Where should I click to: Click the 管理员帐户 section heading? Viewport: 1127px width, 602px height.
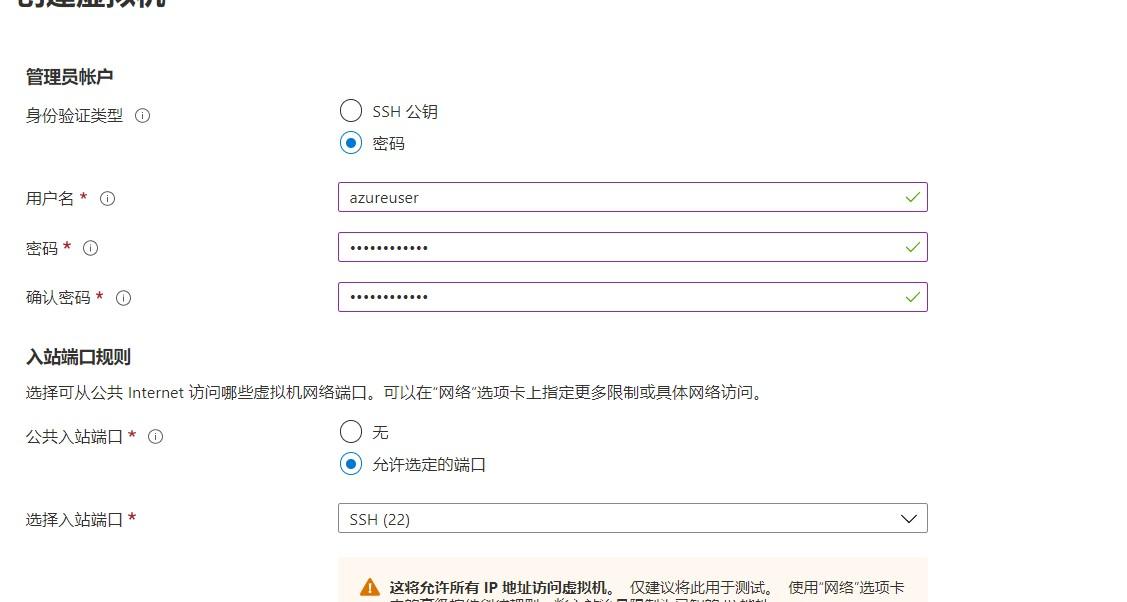pos(74,77)
